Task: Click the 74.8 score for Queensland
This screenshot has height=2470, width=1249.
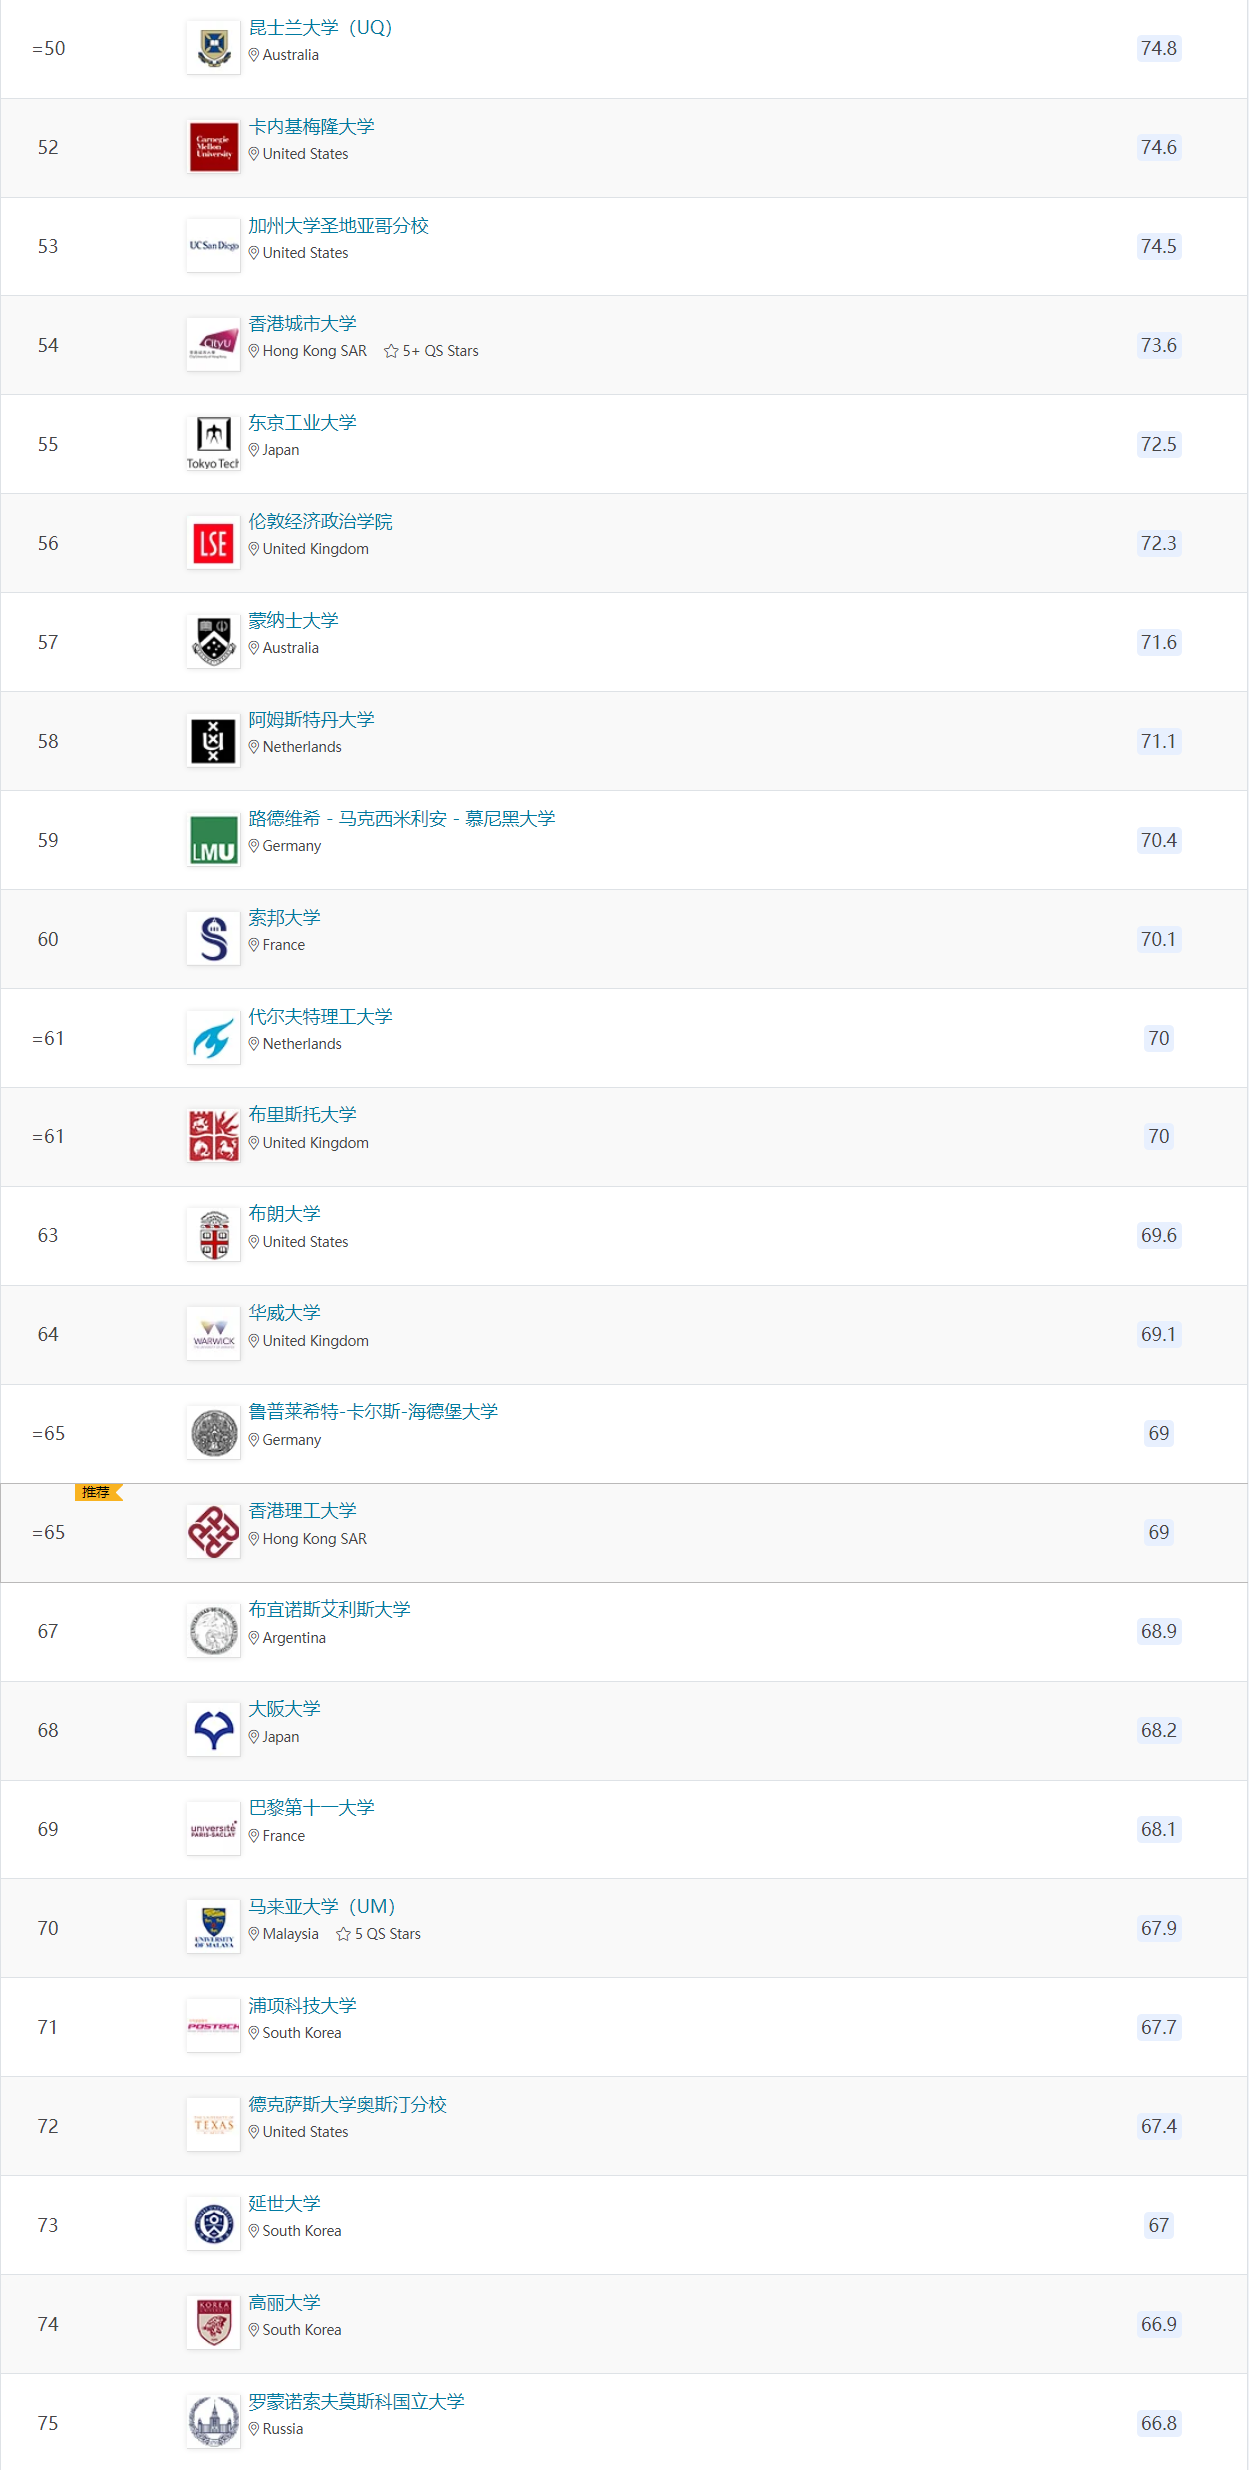Action: click(x=1158, y=48)
